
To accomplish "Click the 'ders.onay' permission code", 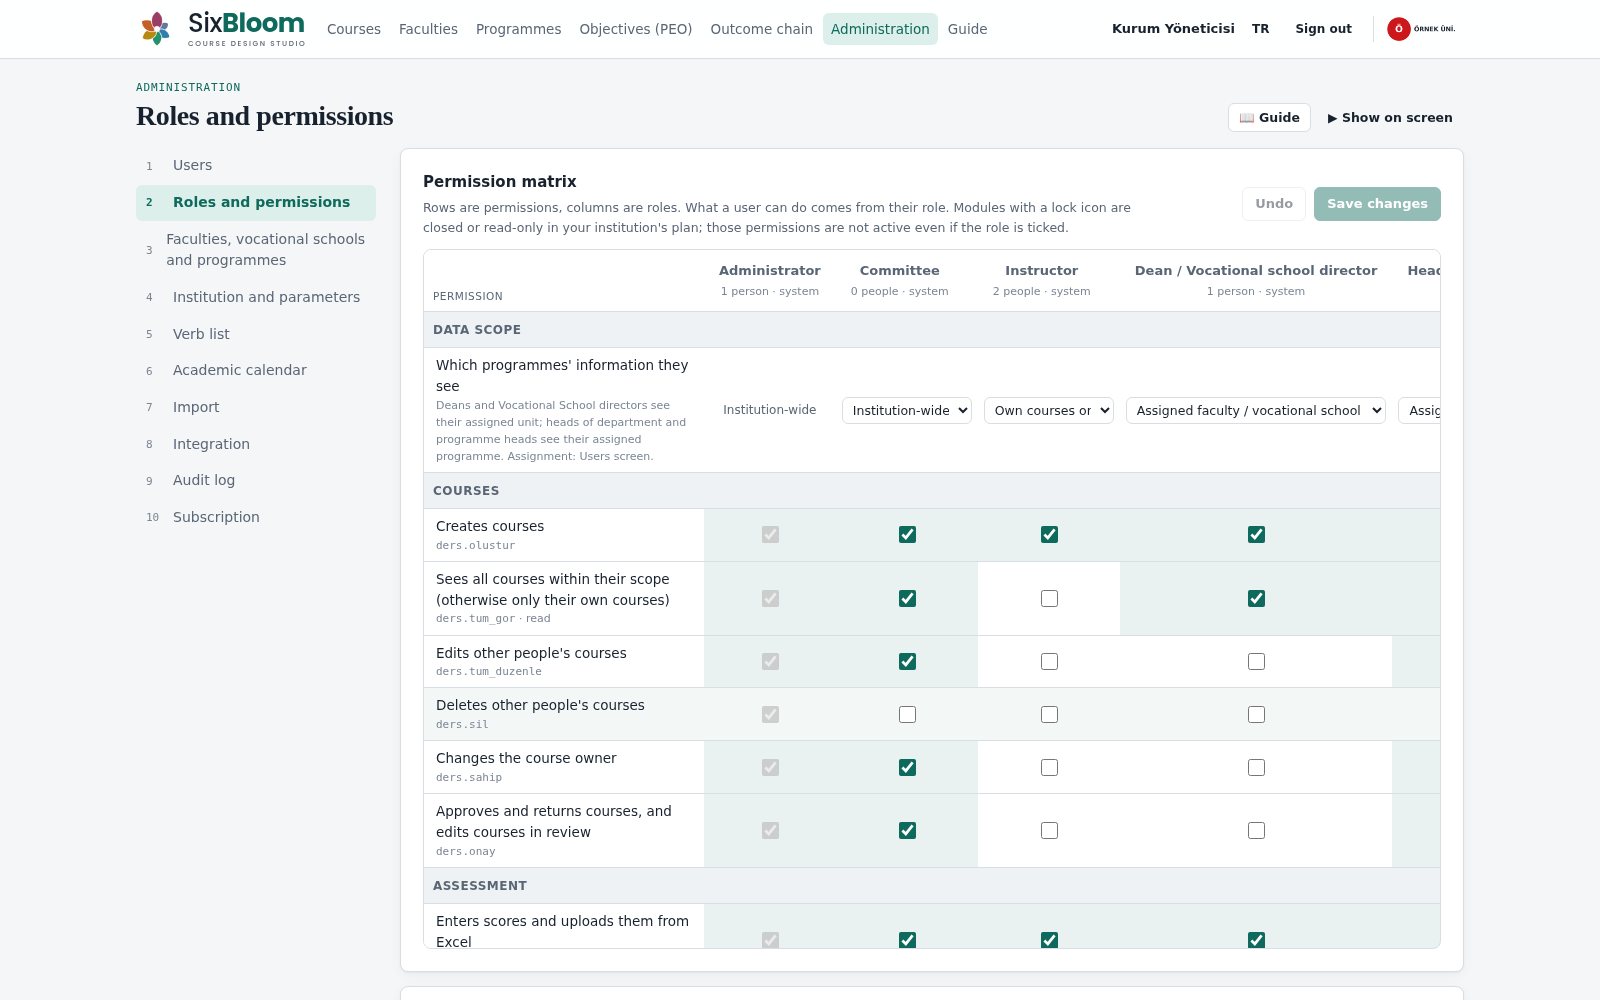I will pyautogui.click(x=466, y=852).
